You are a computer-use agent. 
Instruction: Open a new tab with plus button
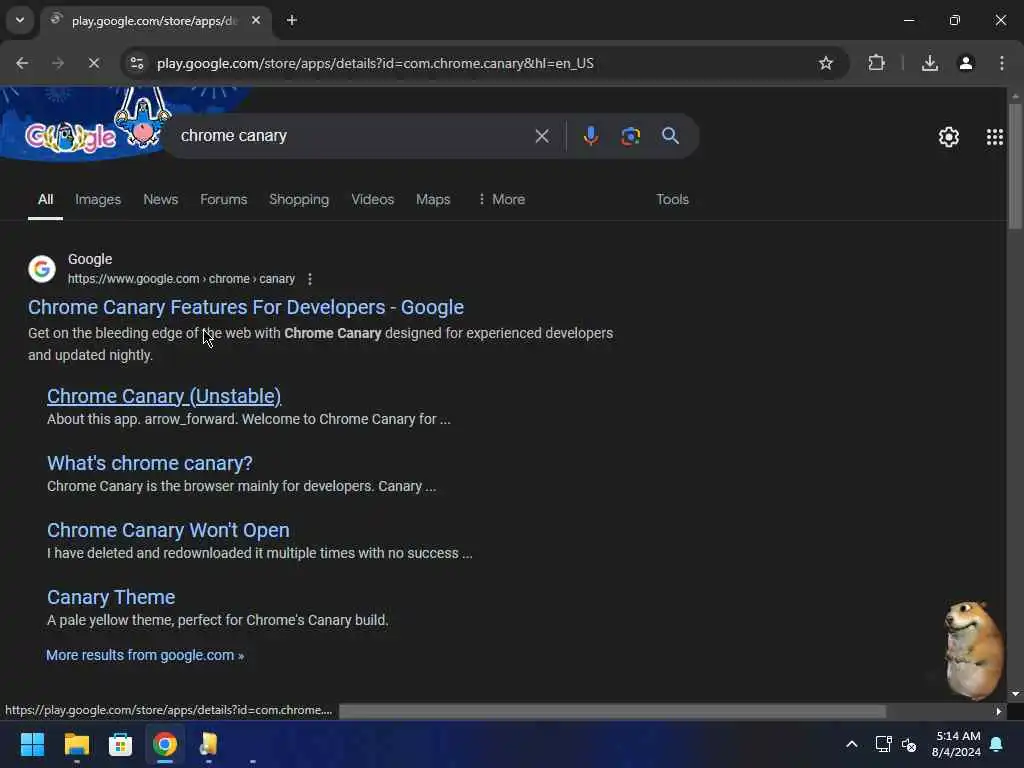click(x=292, y=20)
